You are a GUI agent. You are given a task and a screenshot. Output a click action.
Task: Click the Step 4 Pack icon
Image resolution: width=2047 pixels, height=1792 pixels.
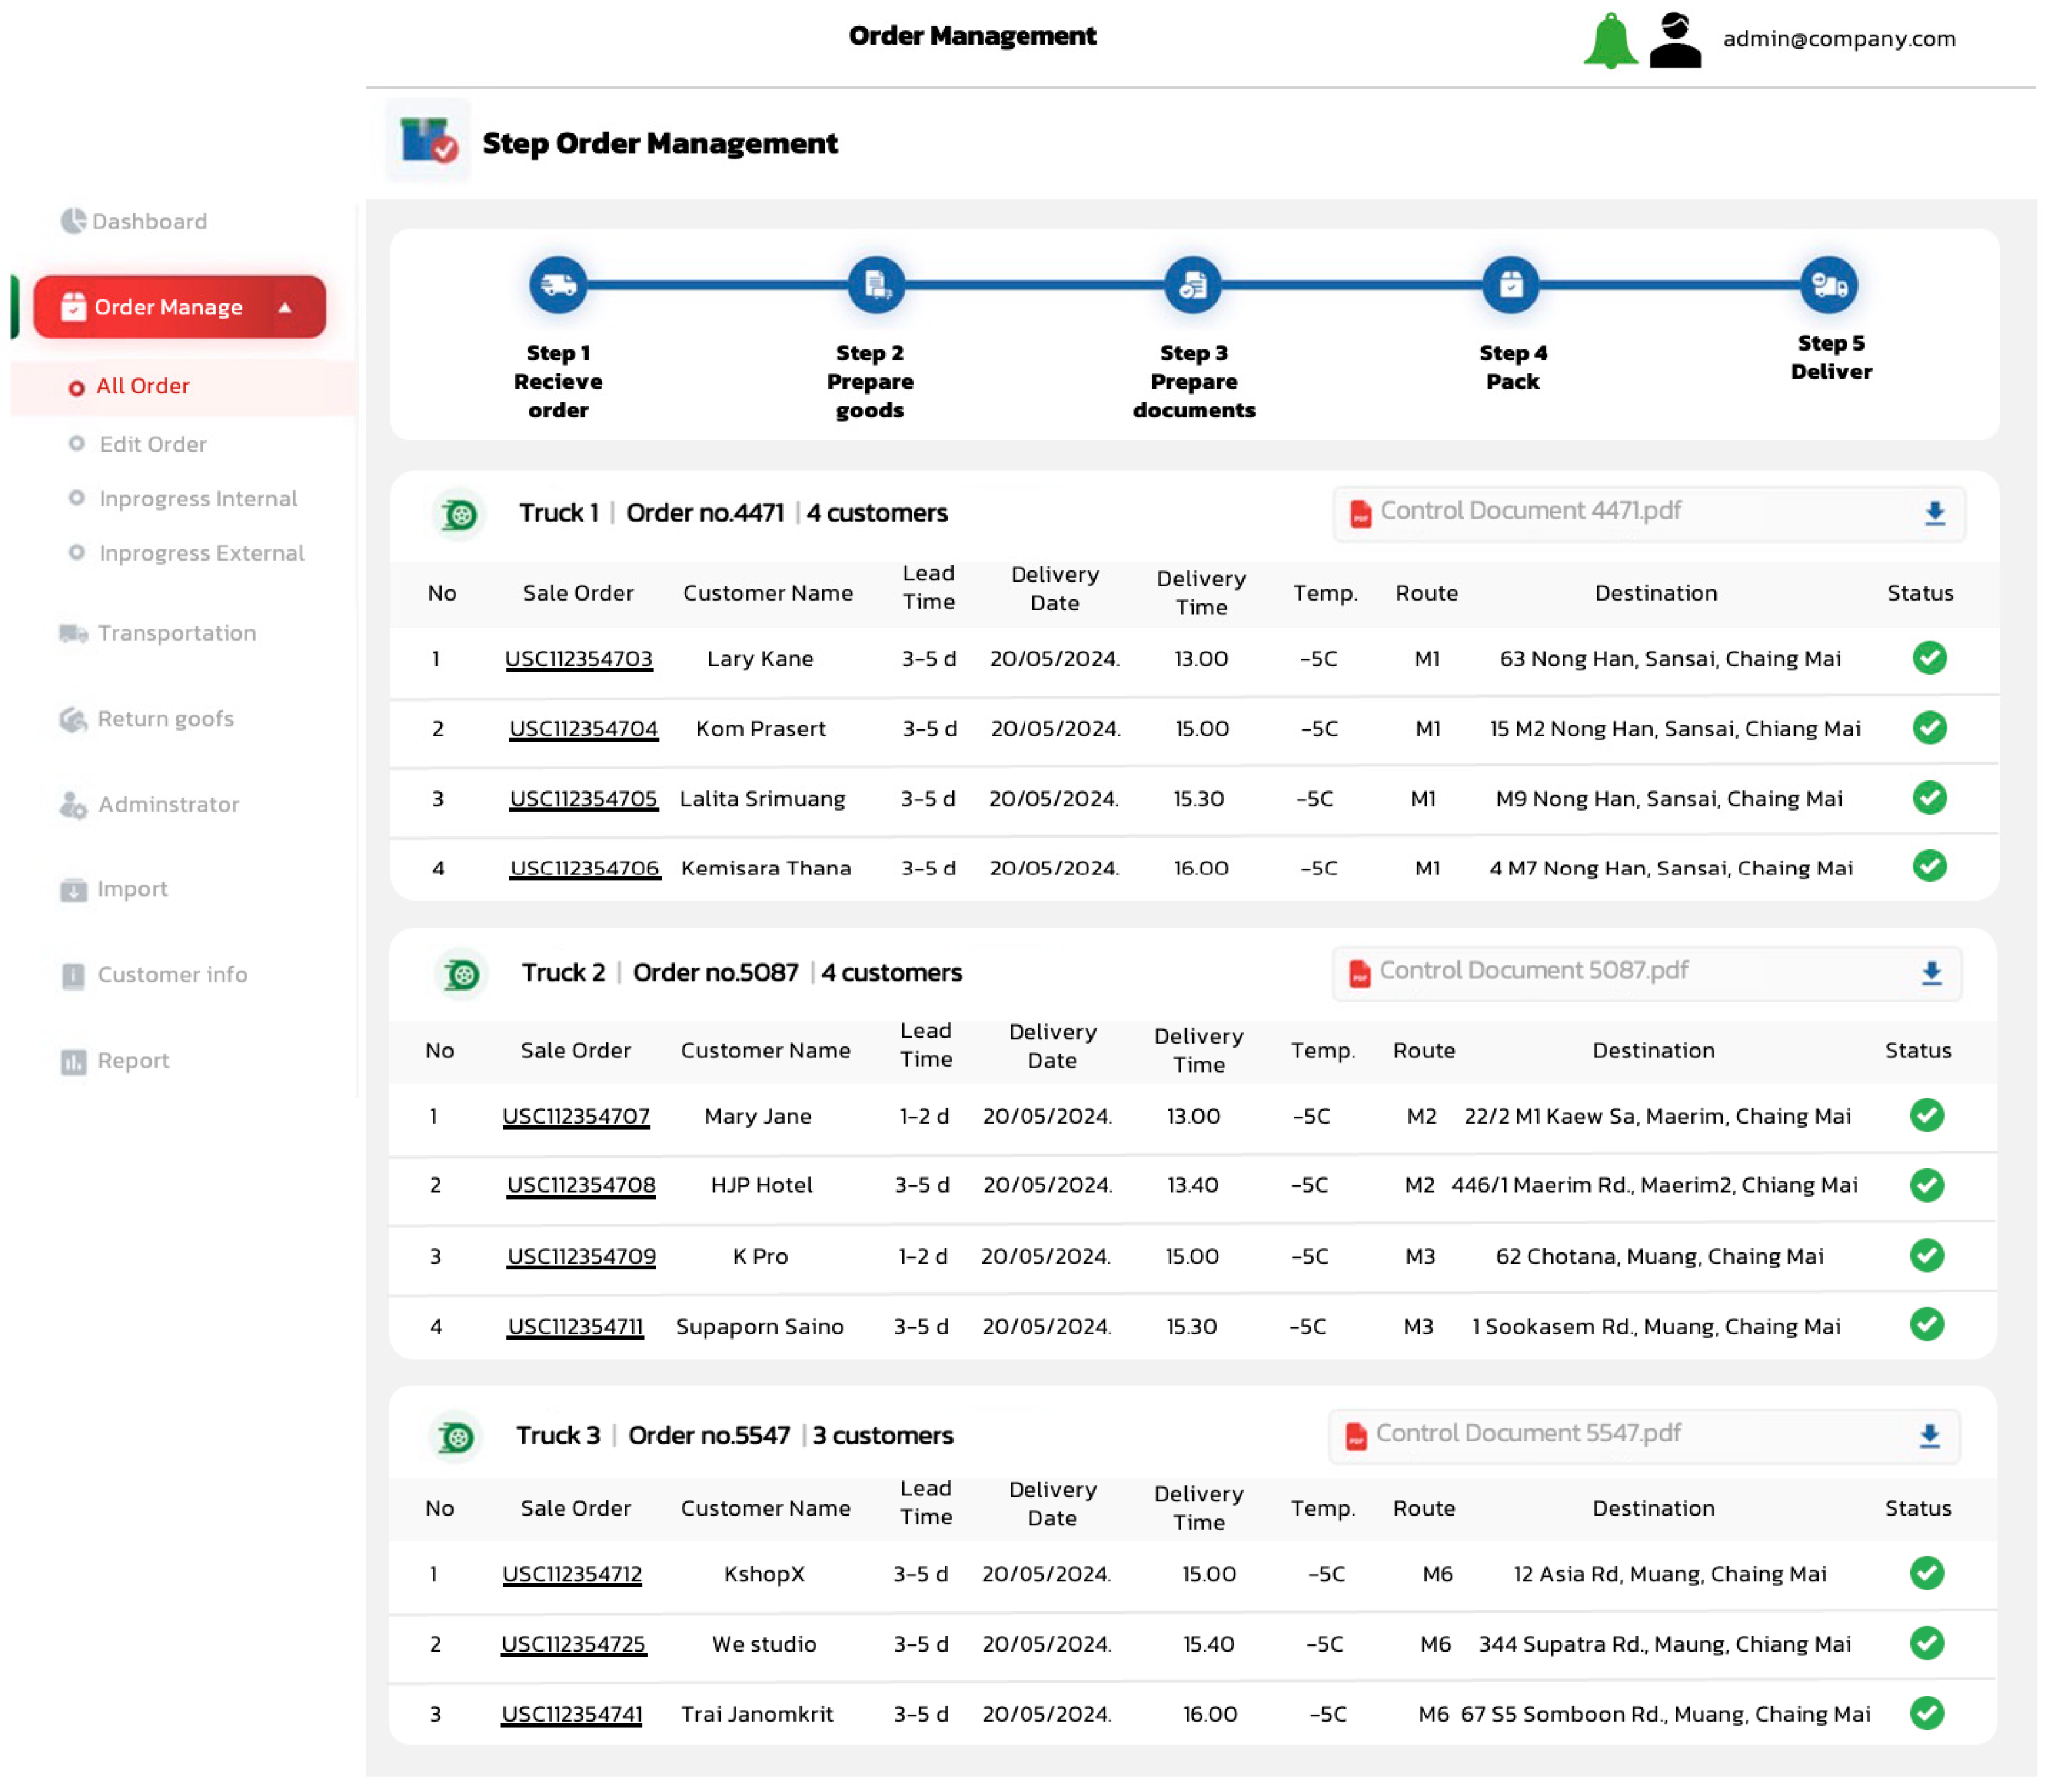1510,285
